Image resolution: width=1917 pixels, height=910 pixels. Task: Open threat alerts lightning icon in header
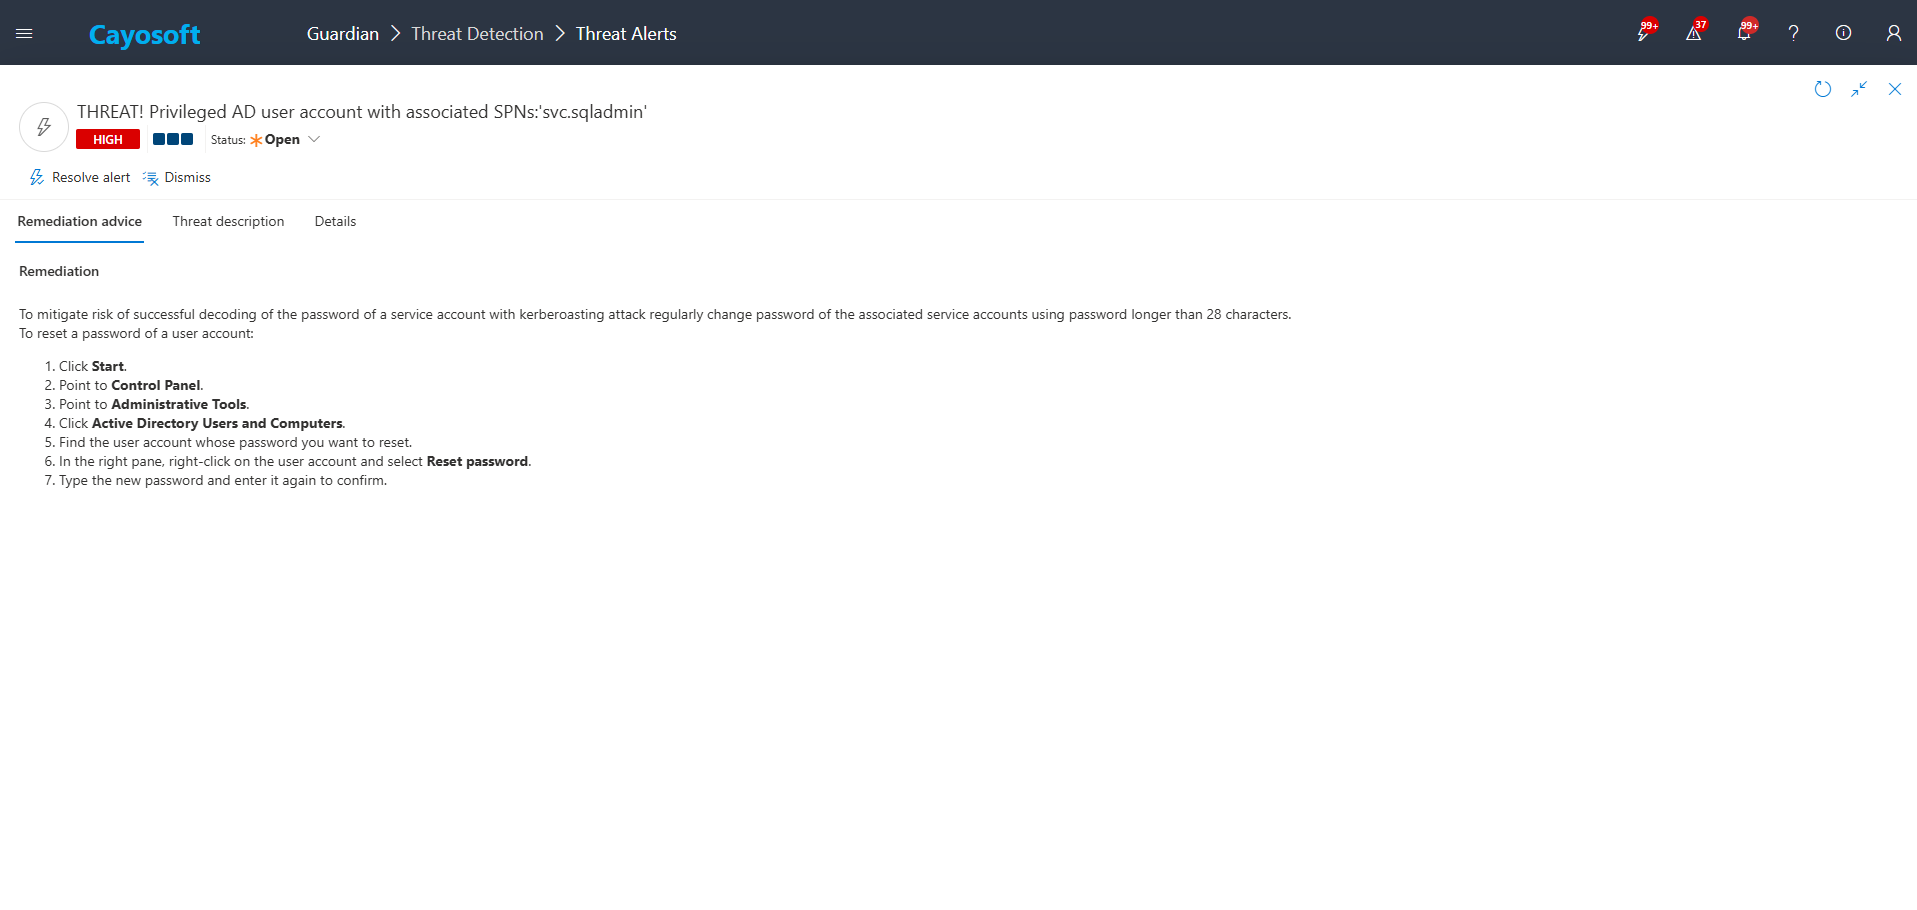point(1643,34)
